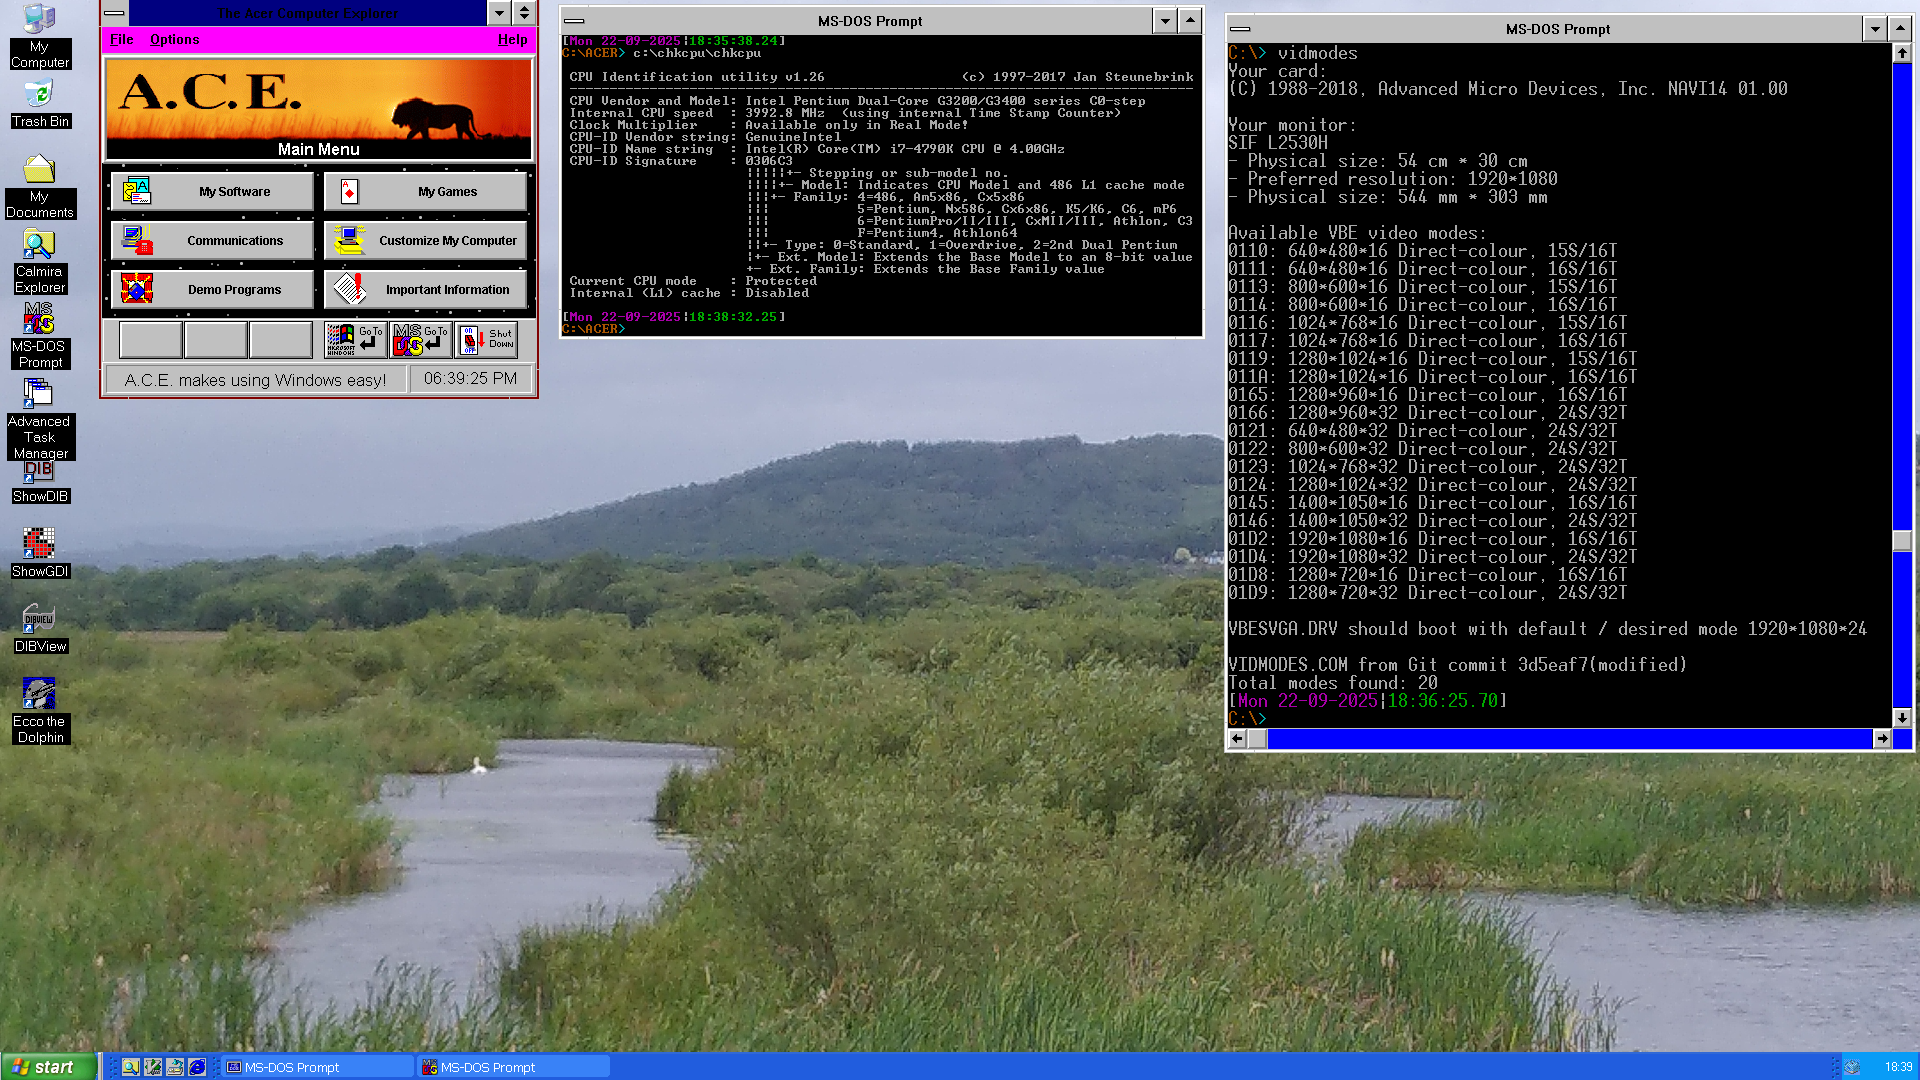
Task: Click down arrow on vidmodes vertical scrollbar
Action: pos(1902,718)
